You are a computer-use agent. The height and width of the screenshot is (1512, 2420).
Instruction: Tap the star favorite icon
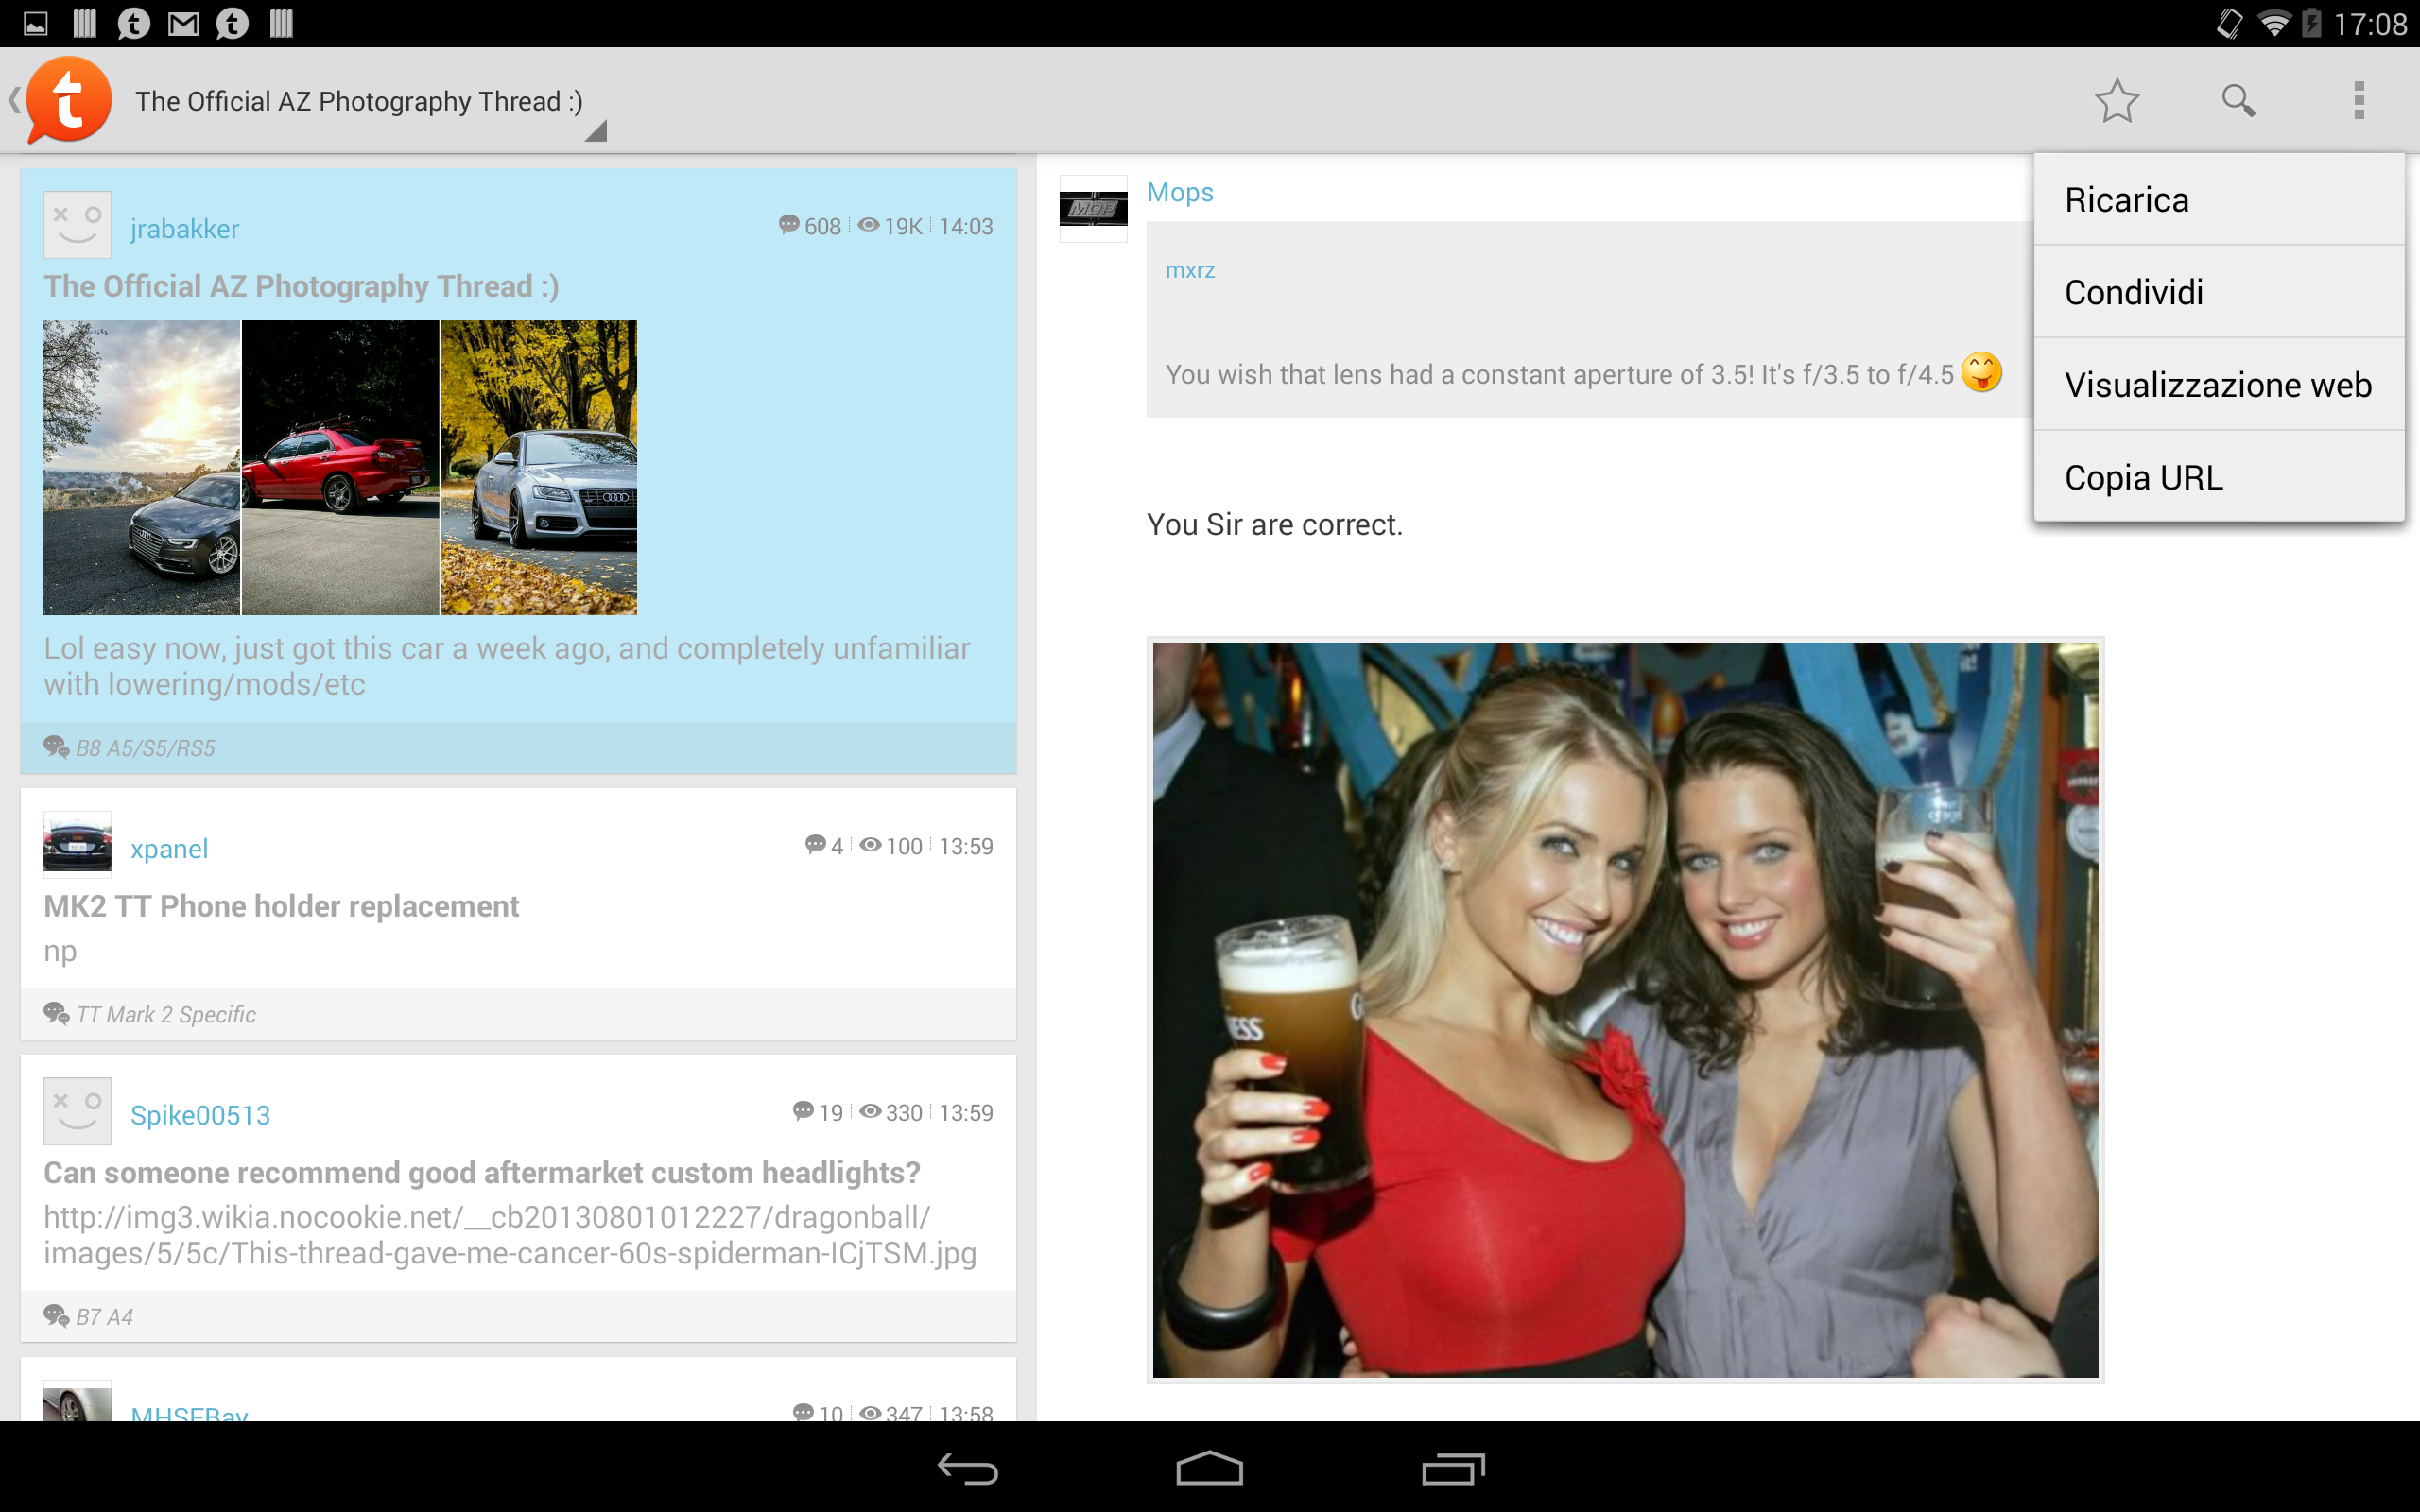(2116, 101)
